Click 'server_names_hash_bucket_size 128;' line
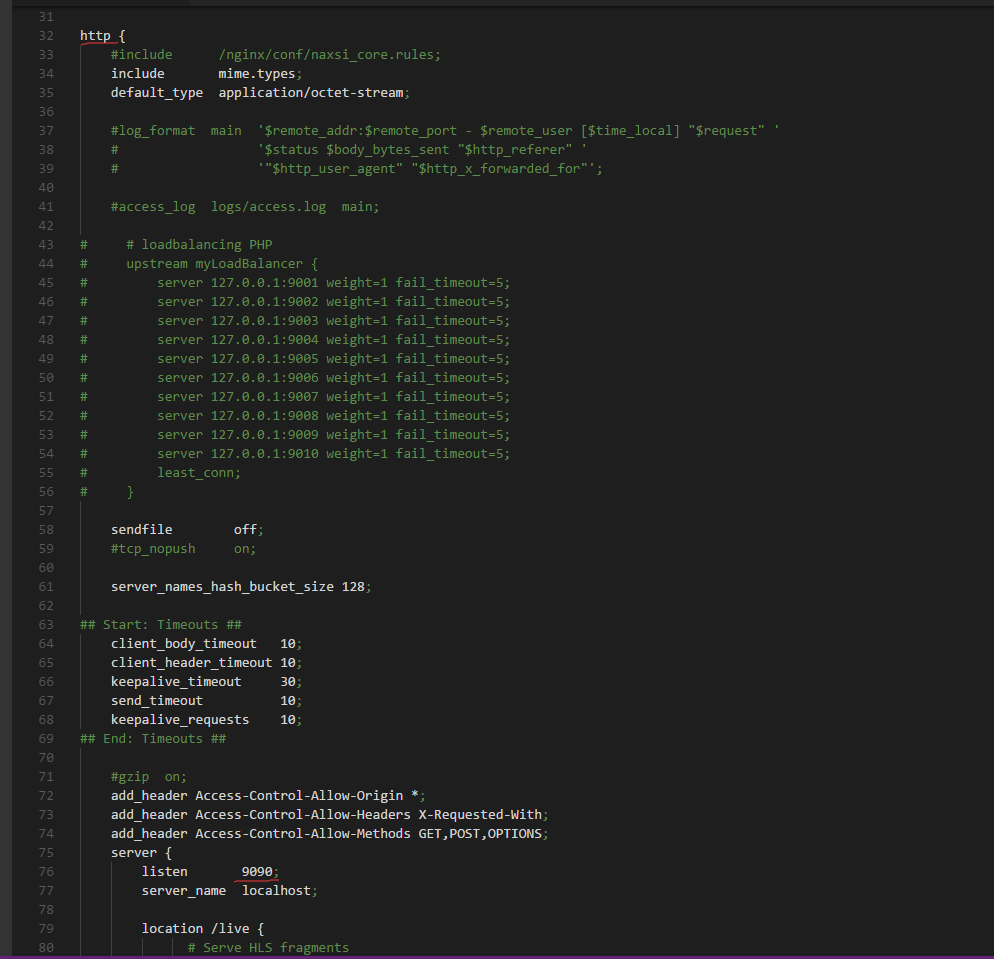Image resolution: width=994 pixels, height=959 pixels. (241, 587)
